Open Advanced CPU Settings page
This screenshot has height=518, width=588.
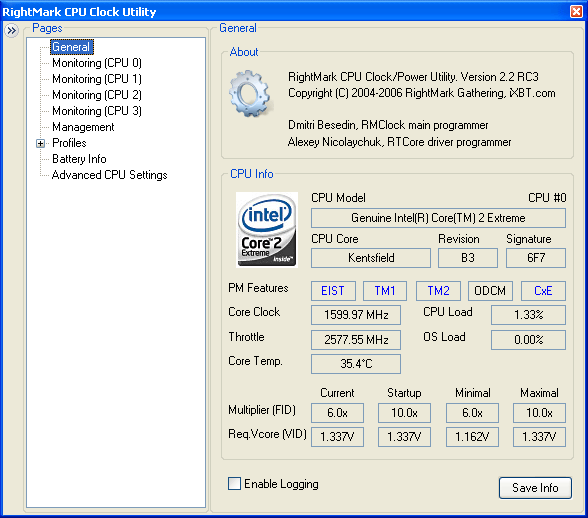110,175
